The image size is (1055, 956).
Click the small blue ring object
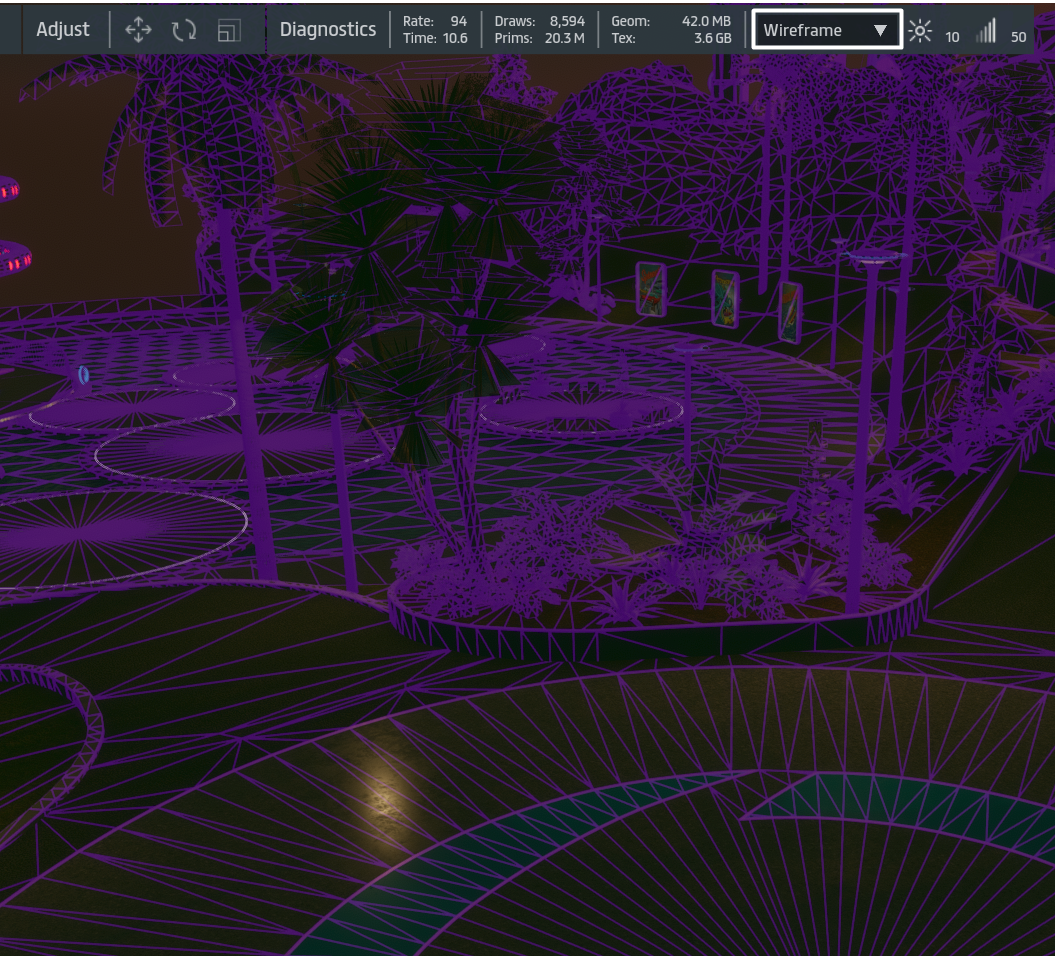(x=84, y=375)
